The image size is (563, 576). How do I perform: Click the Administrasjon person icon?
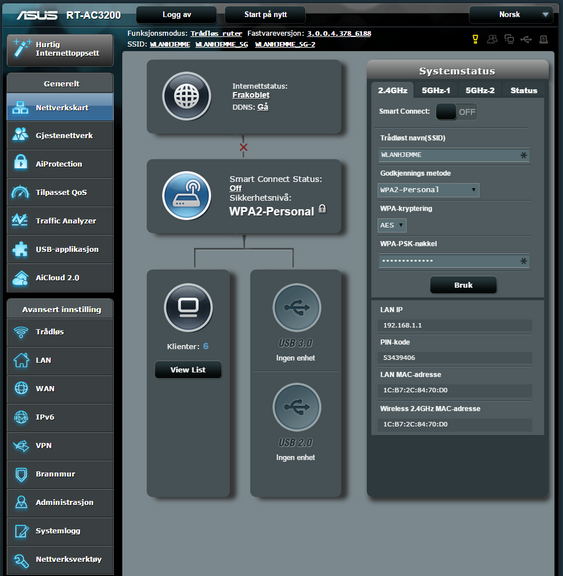tap(21, 502)
